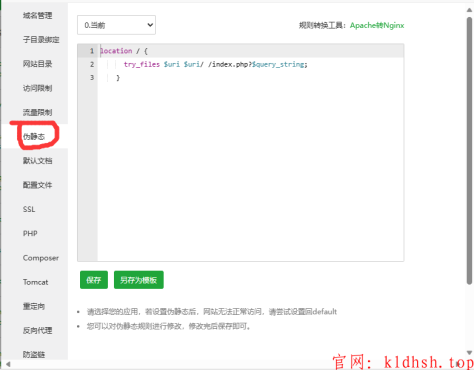
Task: Click inside the rewrite rule code editor
Action: click(241, 152)
